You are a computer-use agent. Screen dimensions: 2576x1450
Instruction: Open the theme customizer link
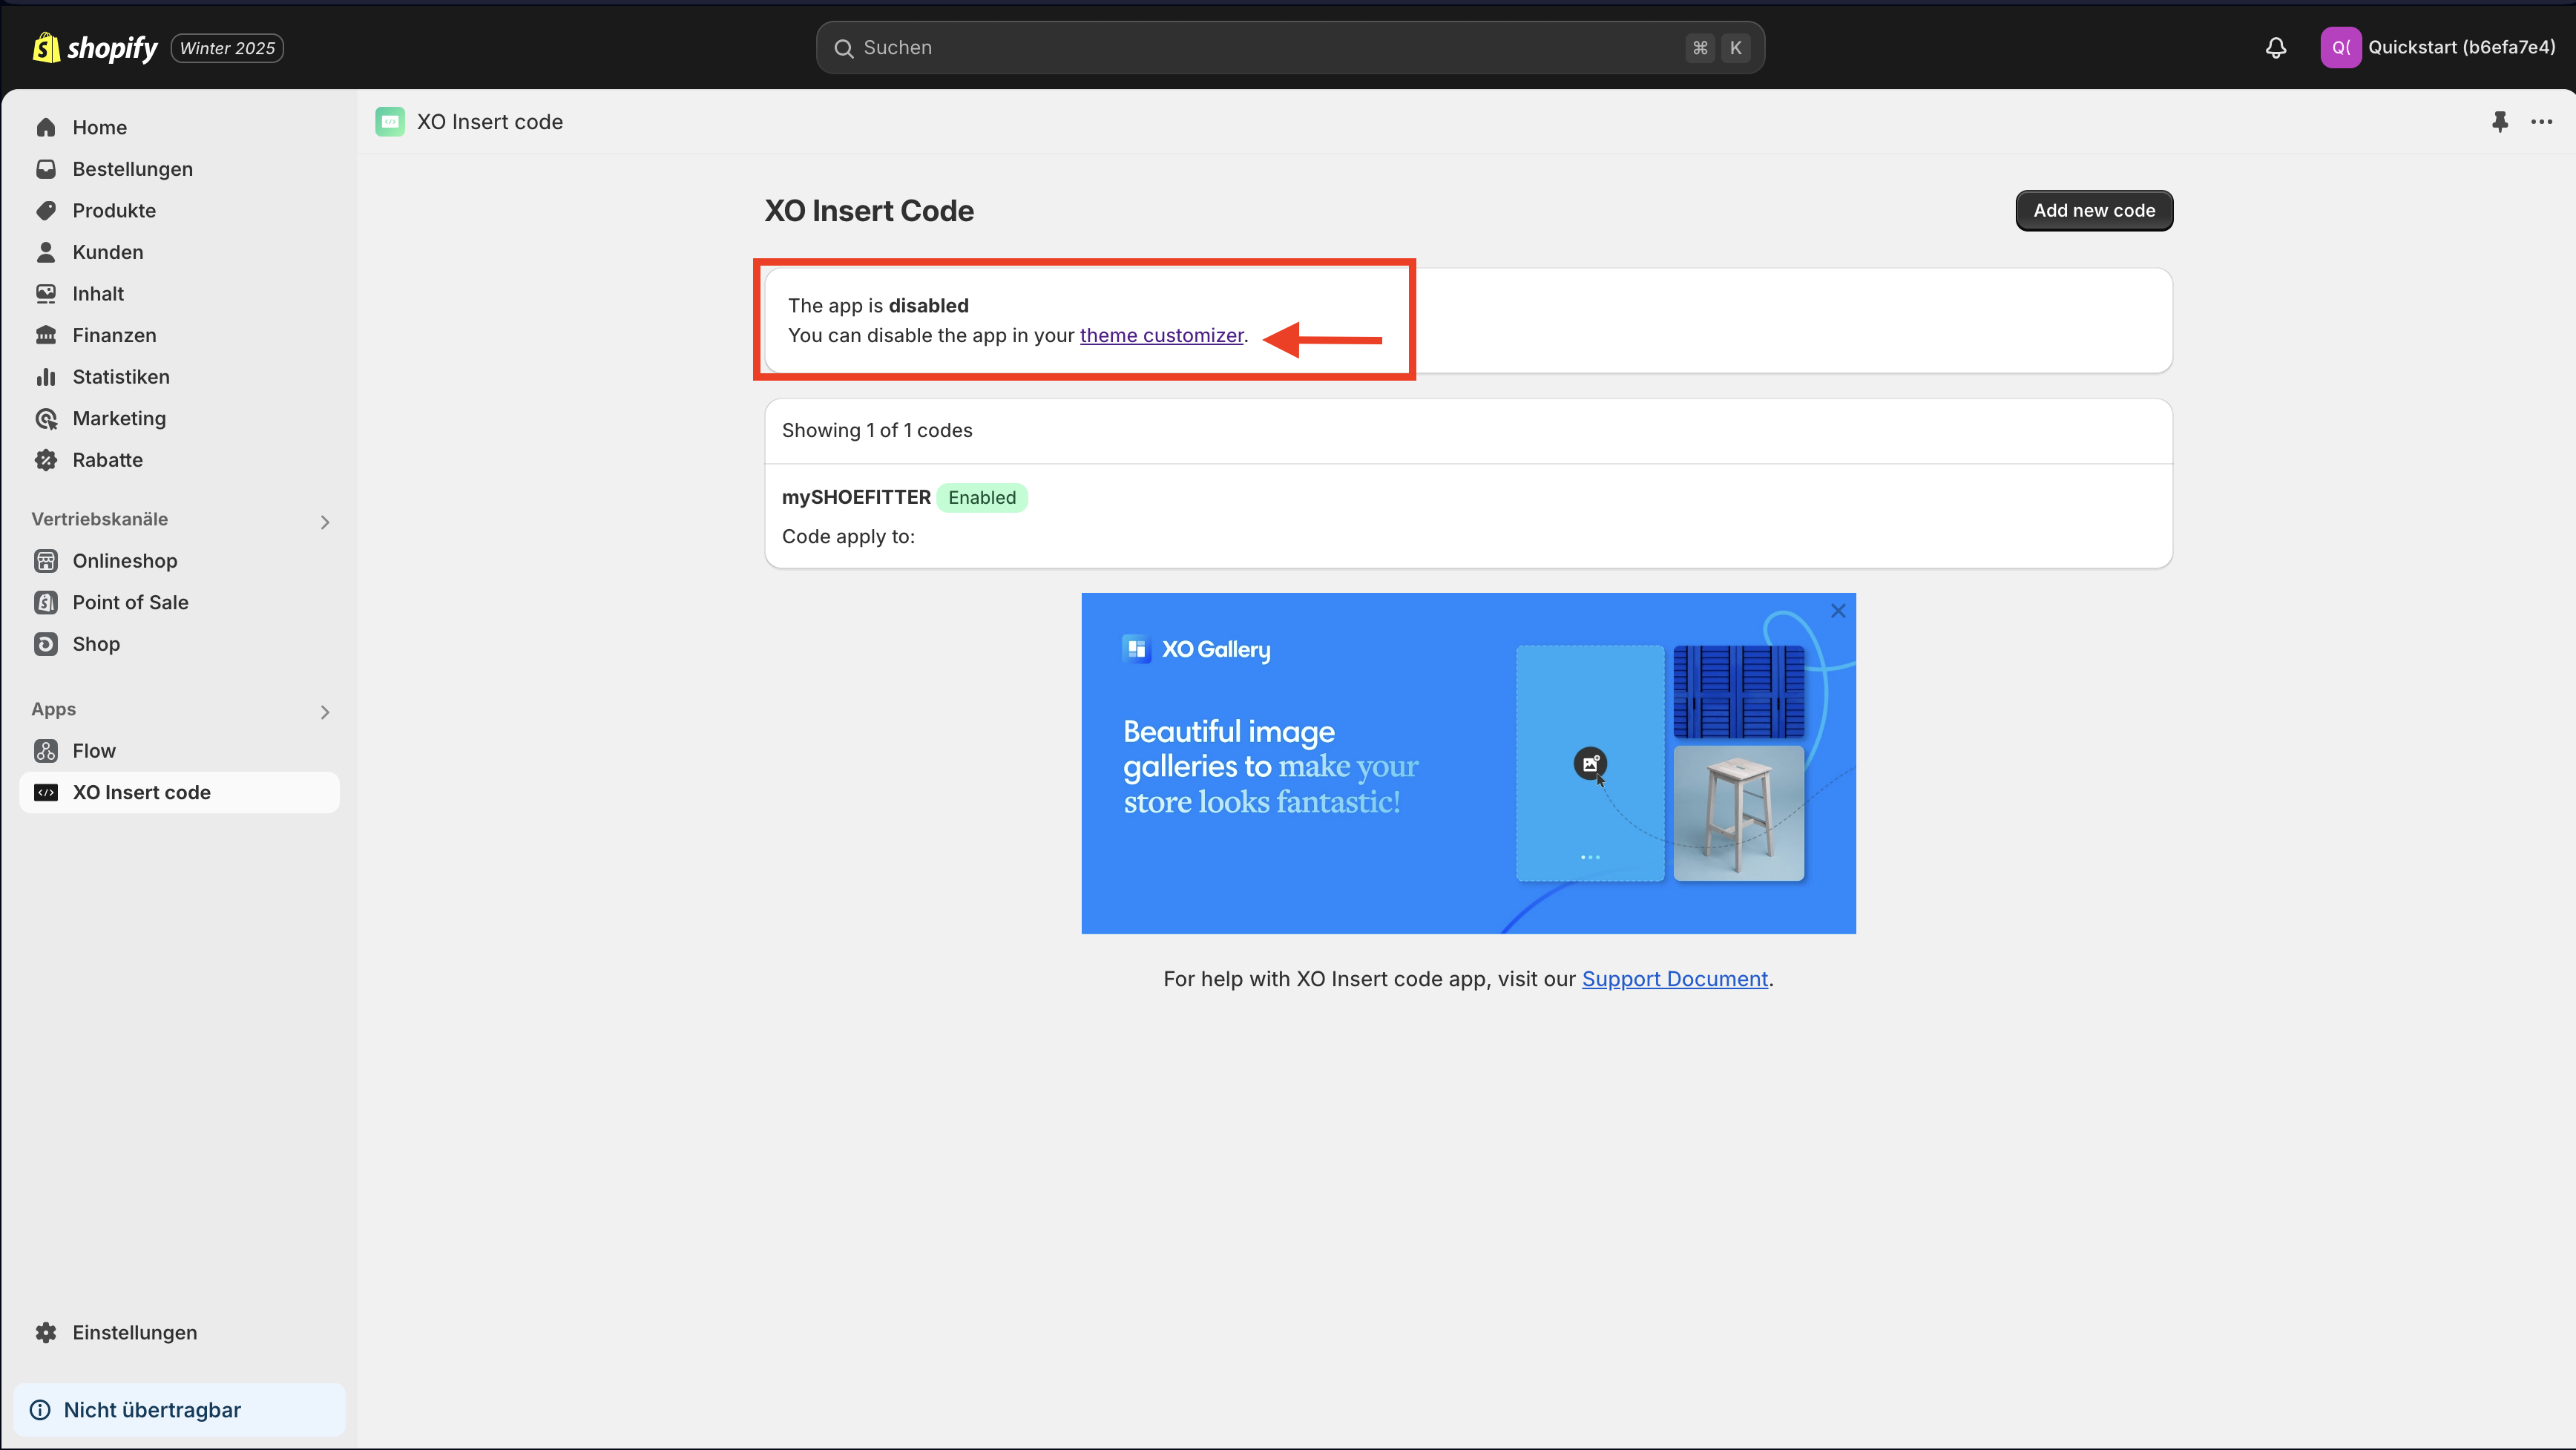coord(1161,335)
